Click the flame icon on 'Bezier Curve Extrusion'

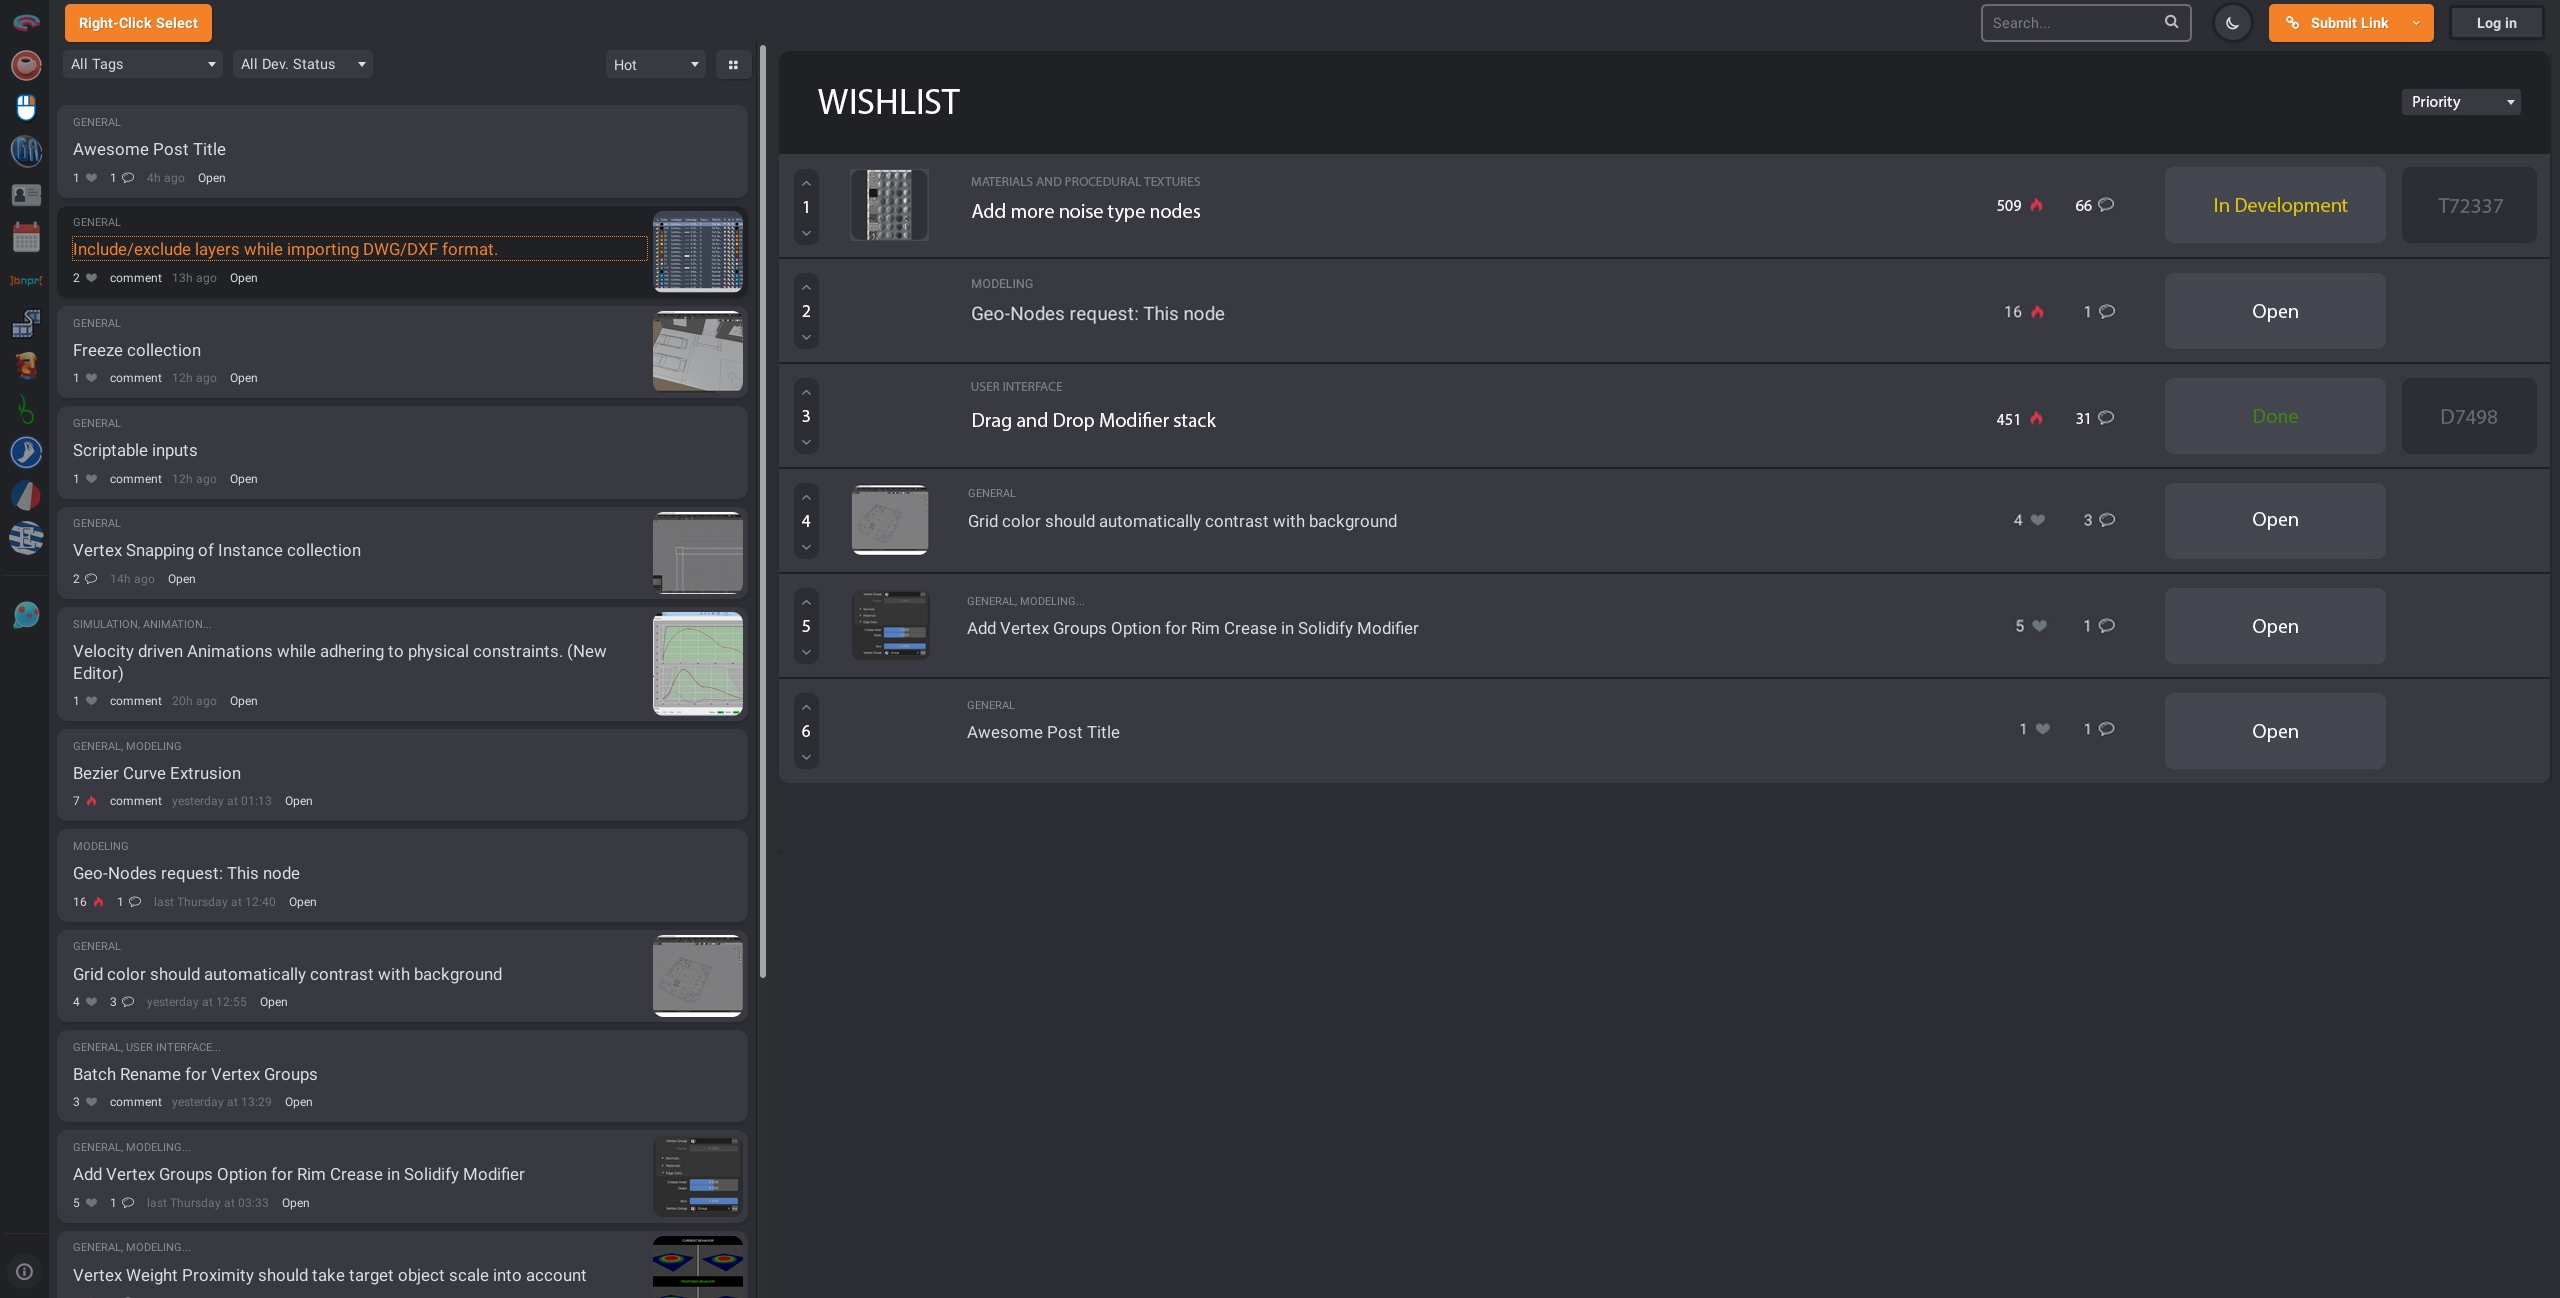coord(91,801)
